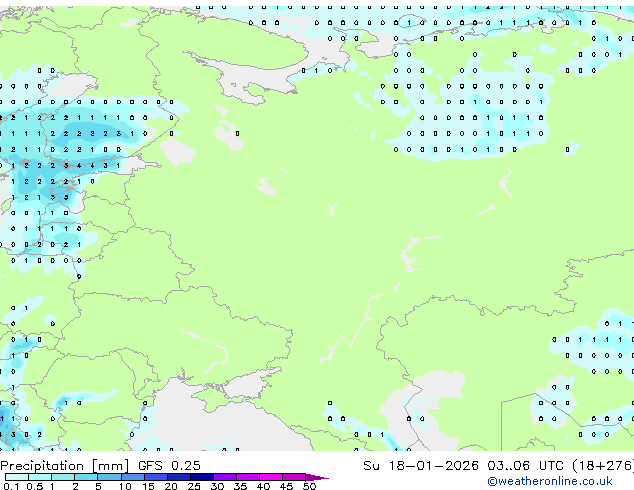The height and width of the screenshot is (490, 634).
Task: Click the 'Su 18-01-2026' date label
Action: click(421, 466)
